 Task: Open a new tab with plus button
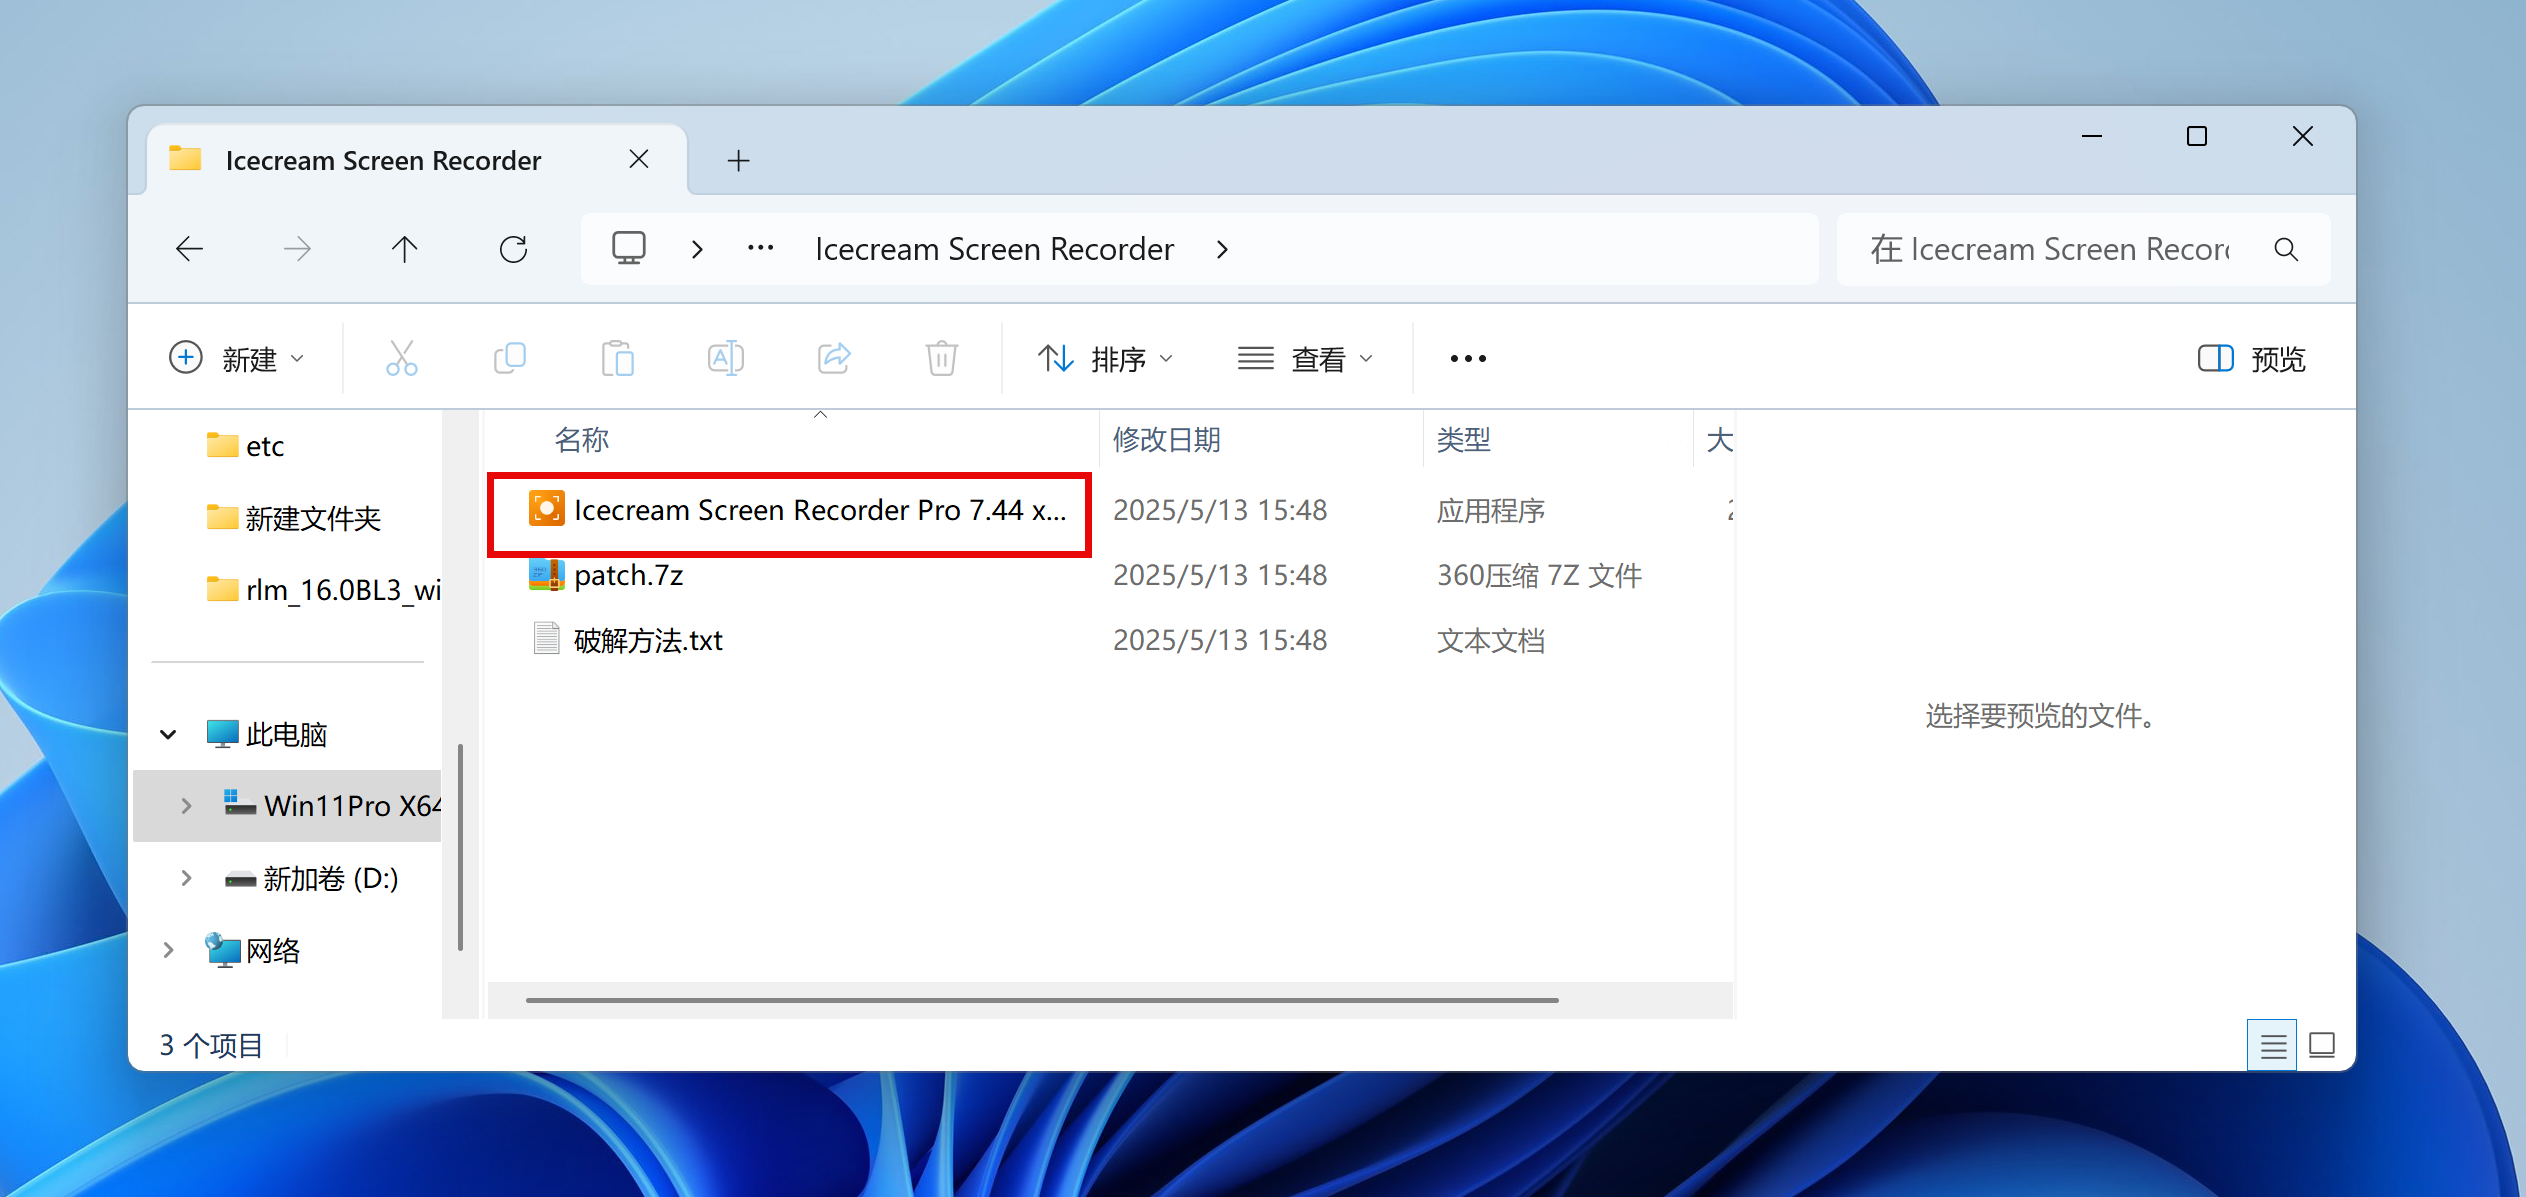pyautogui.click(x=738, y=160)
